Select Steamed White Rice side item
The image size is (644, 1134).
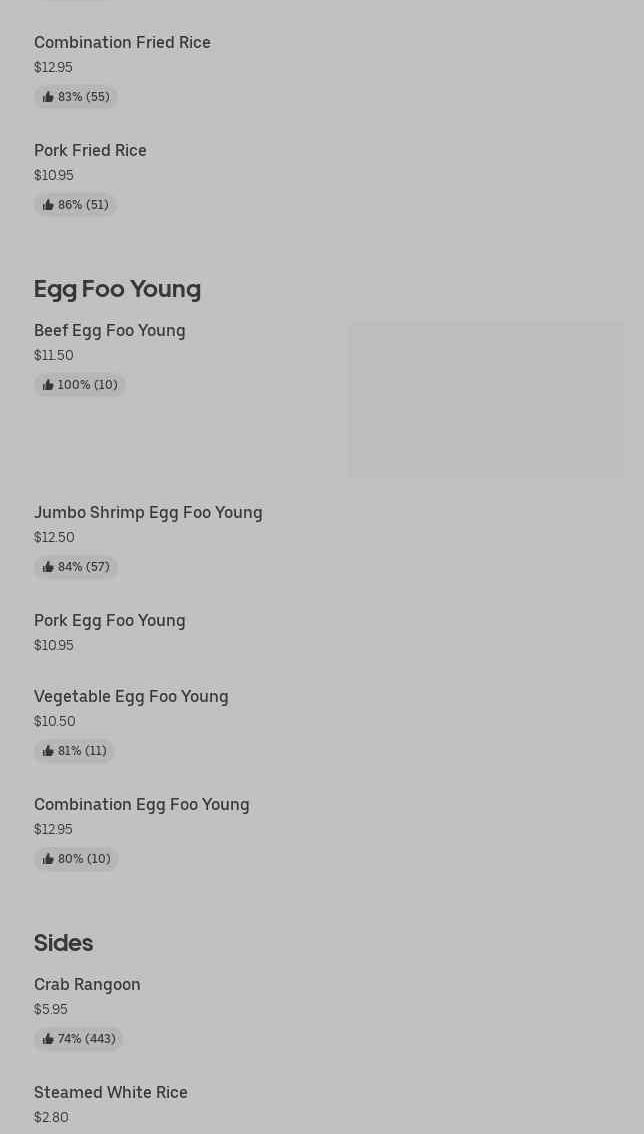[110, 1092]
